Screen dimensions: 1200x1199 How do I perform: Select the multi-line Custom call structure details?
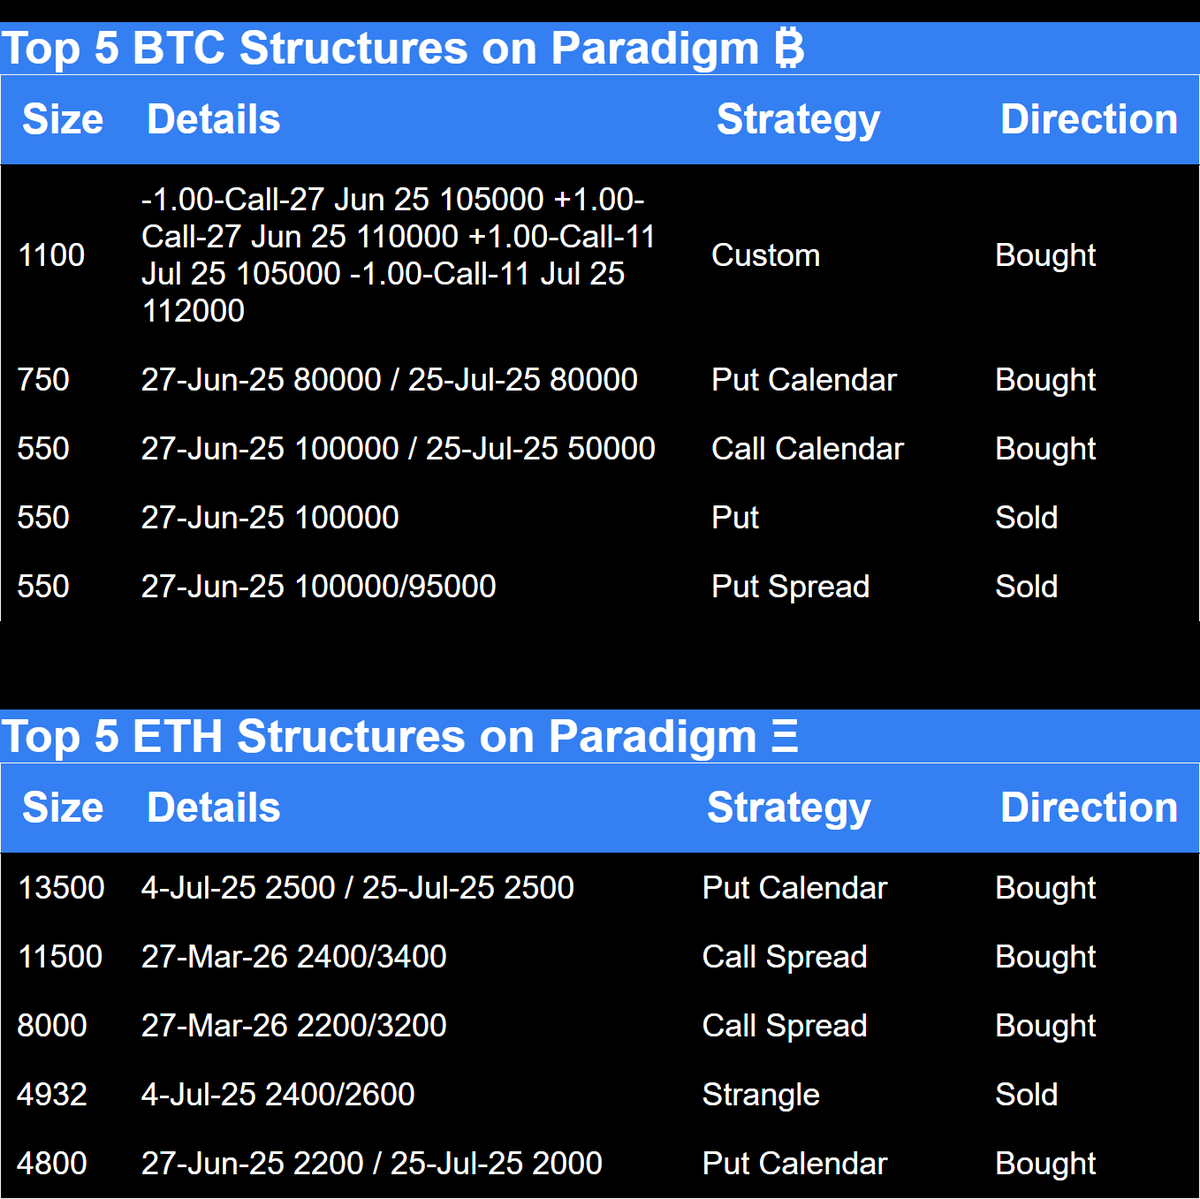398,255
